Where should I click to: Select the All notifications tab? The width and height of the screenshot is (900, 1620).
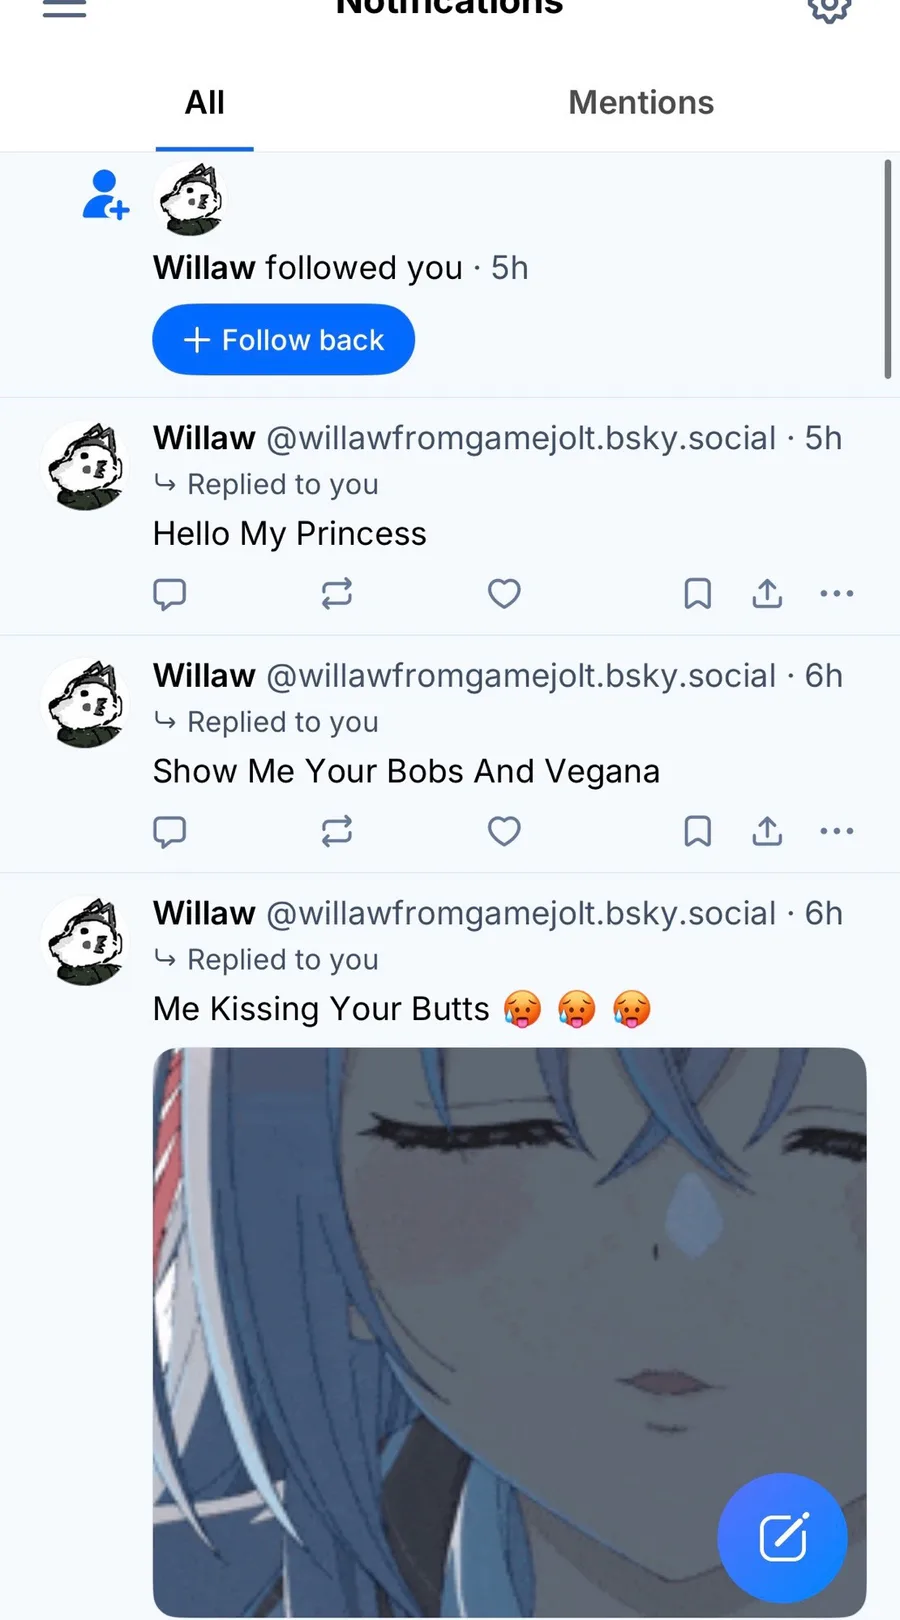[205, 102]
